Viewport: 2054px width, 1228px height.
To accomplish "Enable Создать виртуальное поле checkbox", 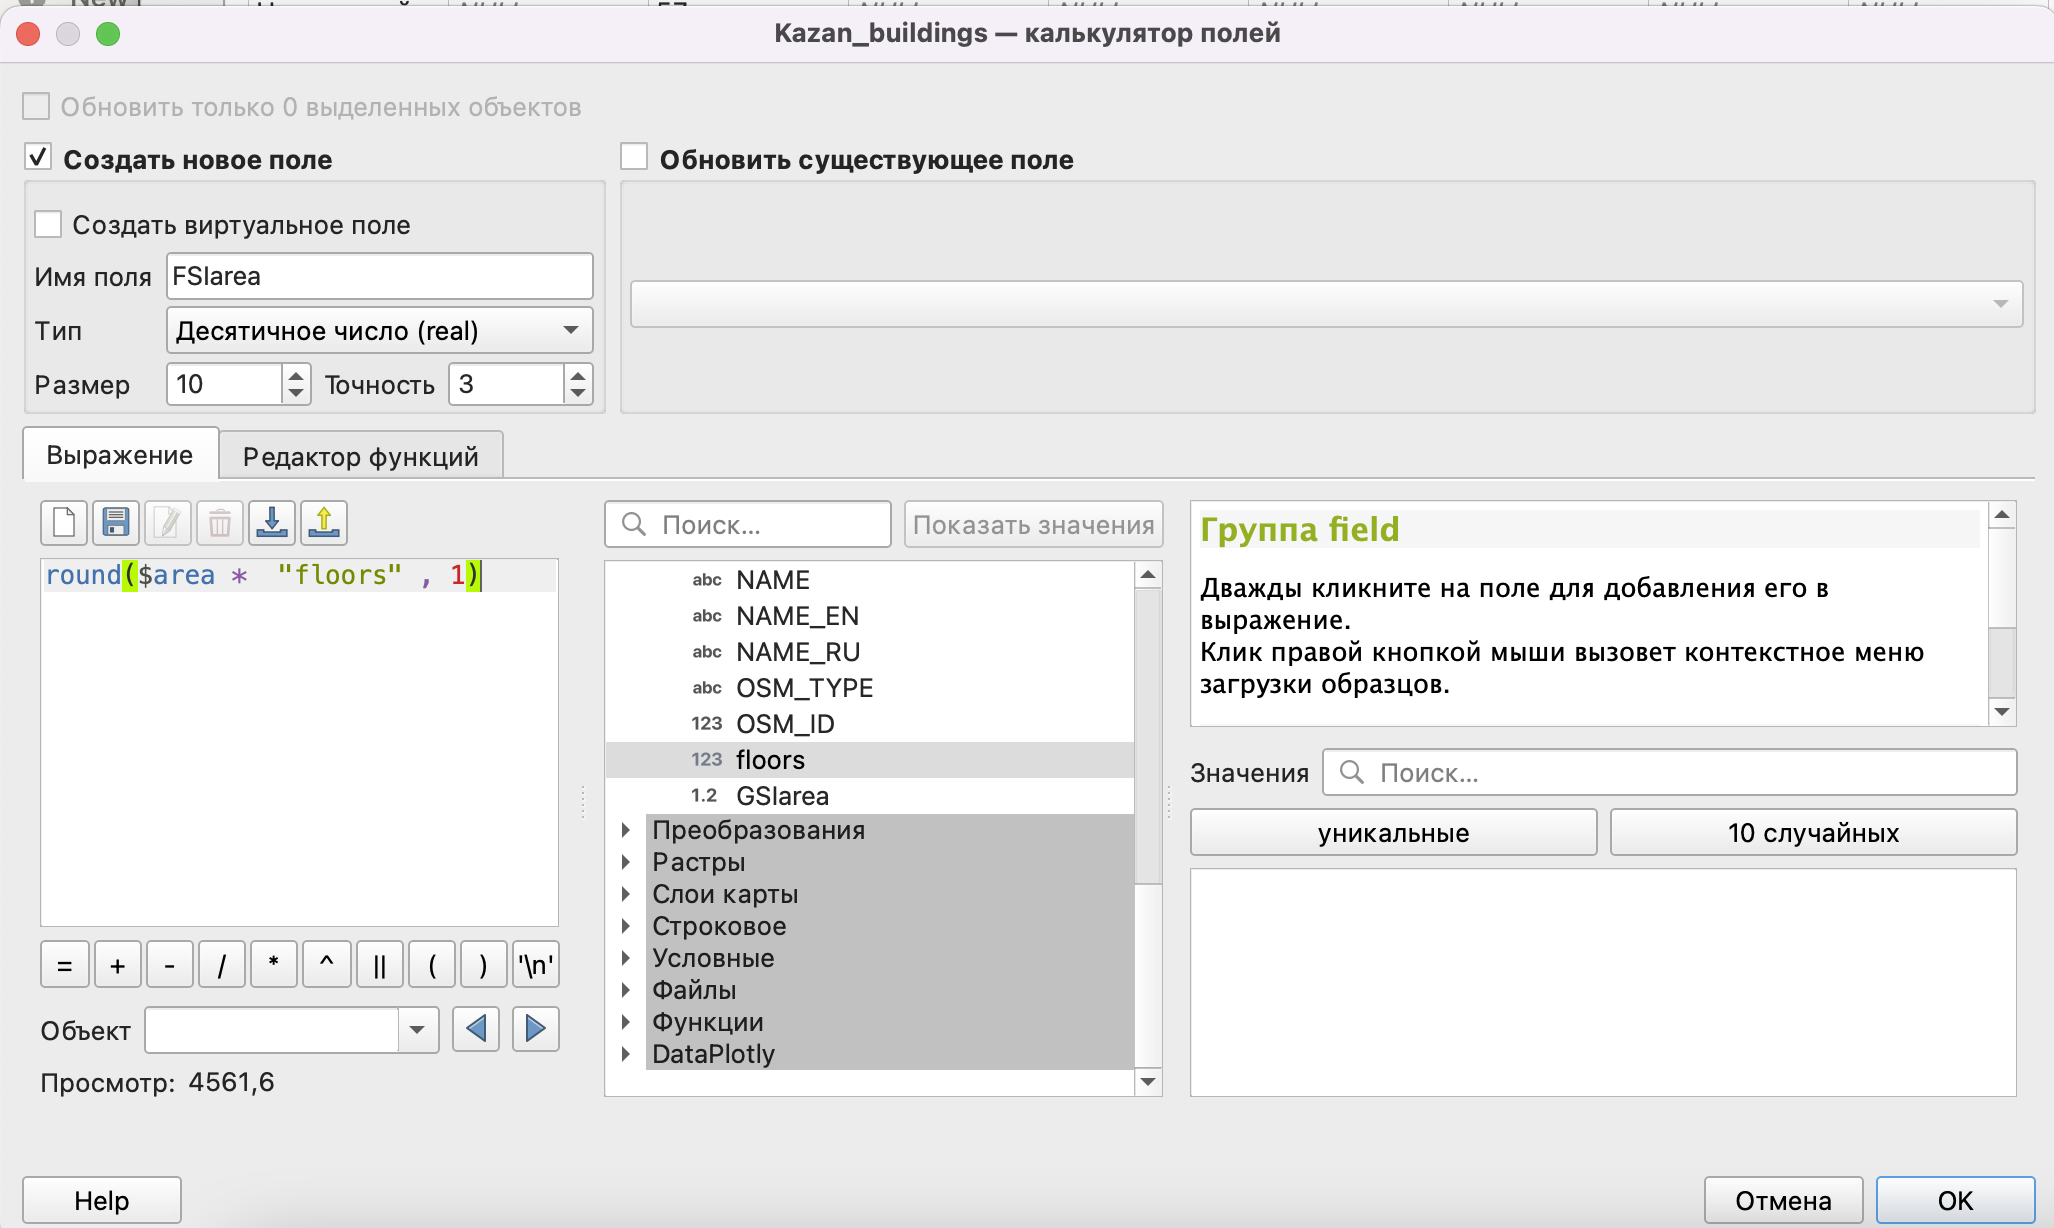I will pos(48,224).
